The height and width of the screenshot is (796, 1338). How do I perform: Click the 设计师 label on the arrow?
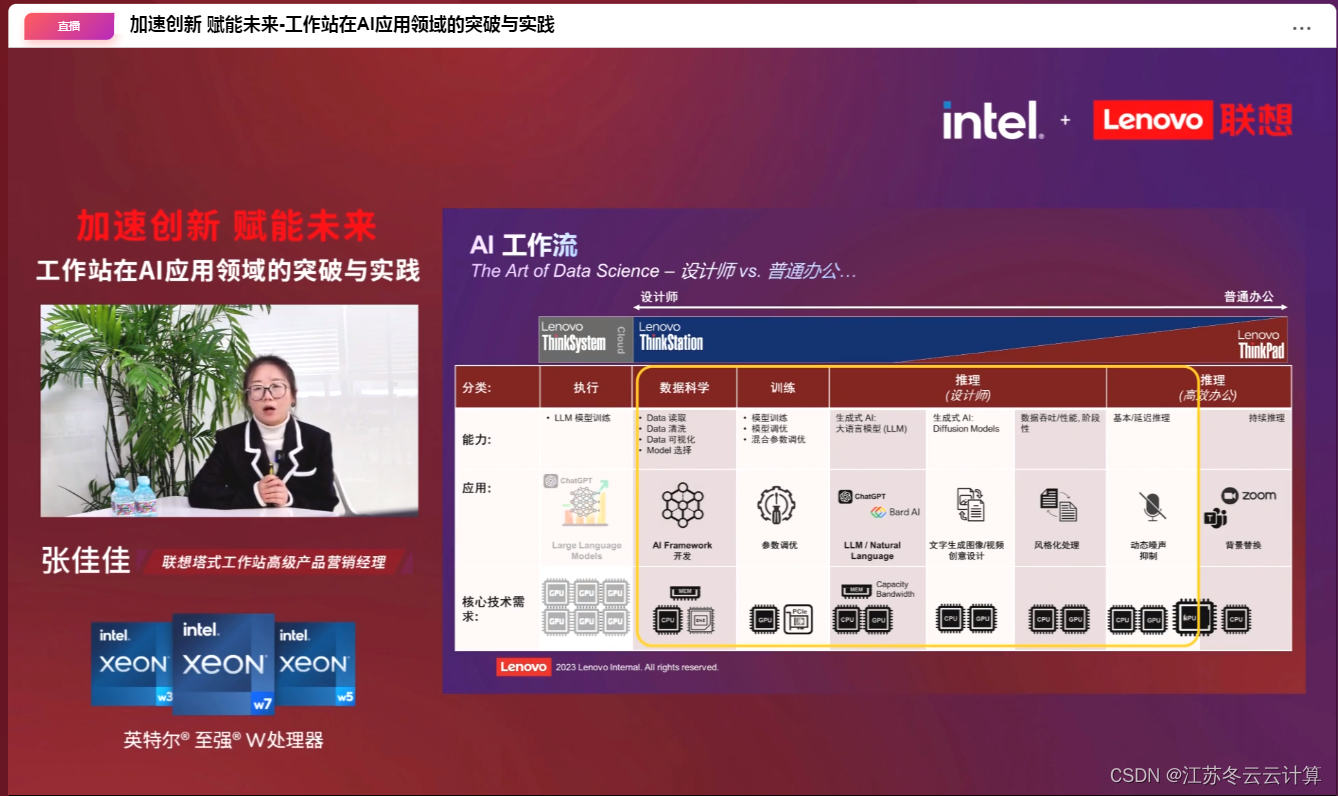(659, 297)
